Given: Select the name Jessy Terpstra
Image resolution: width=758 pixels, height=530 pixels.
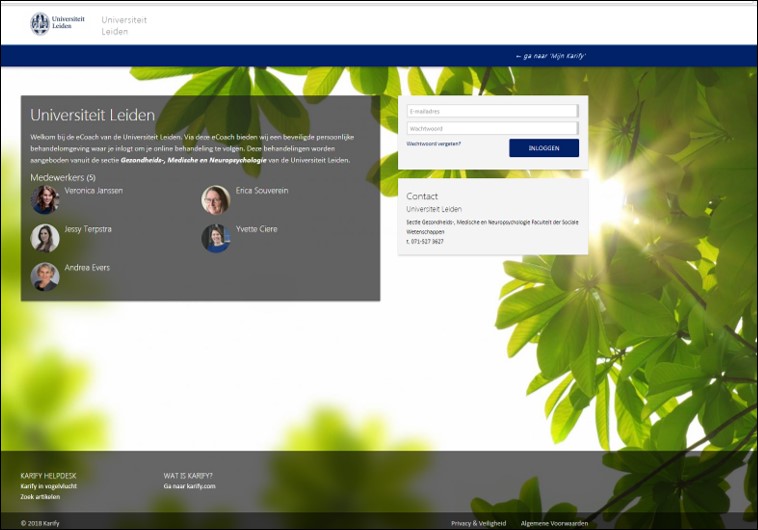Looking at the screenshot, I should pos(88,229).
